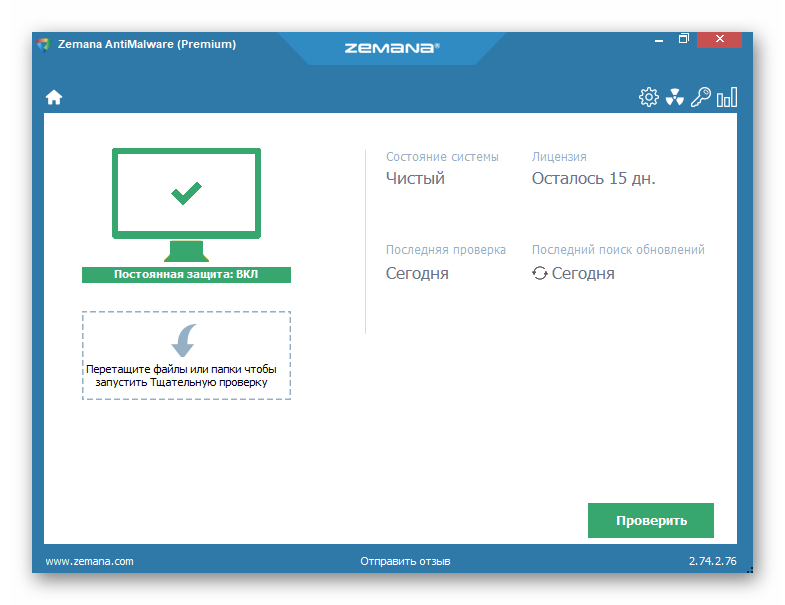Click the Последняя проверка label
Viewport: 785px width, 605px height.
(446, 249)
